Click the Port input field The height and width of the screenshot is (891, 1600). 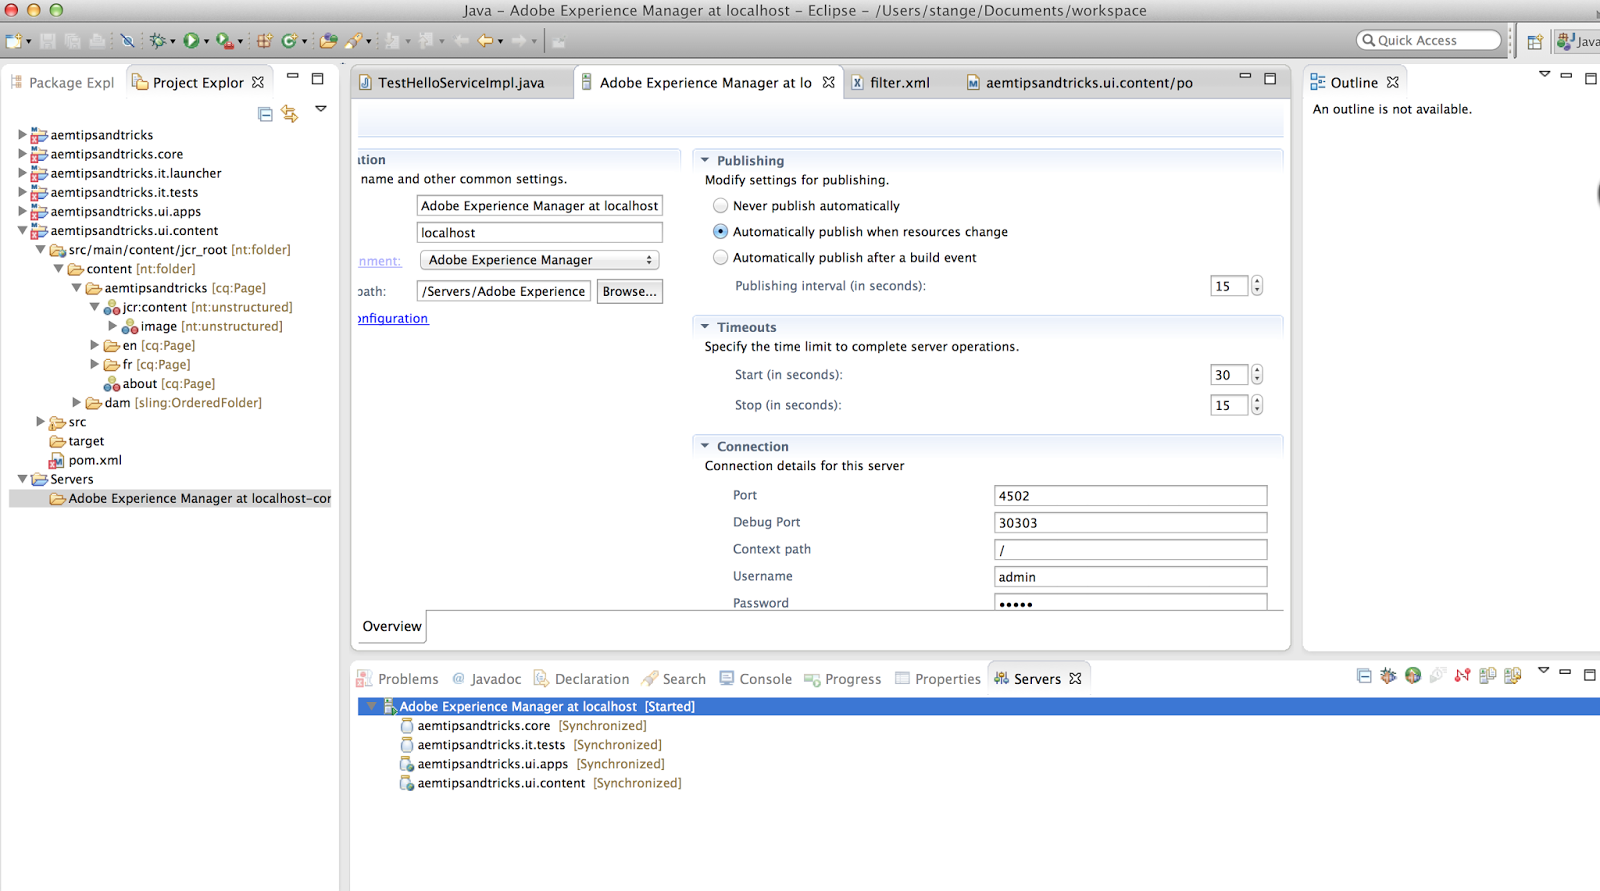1131,496
